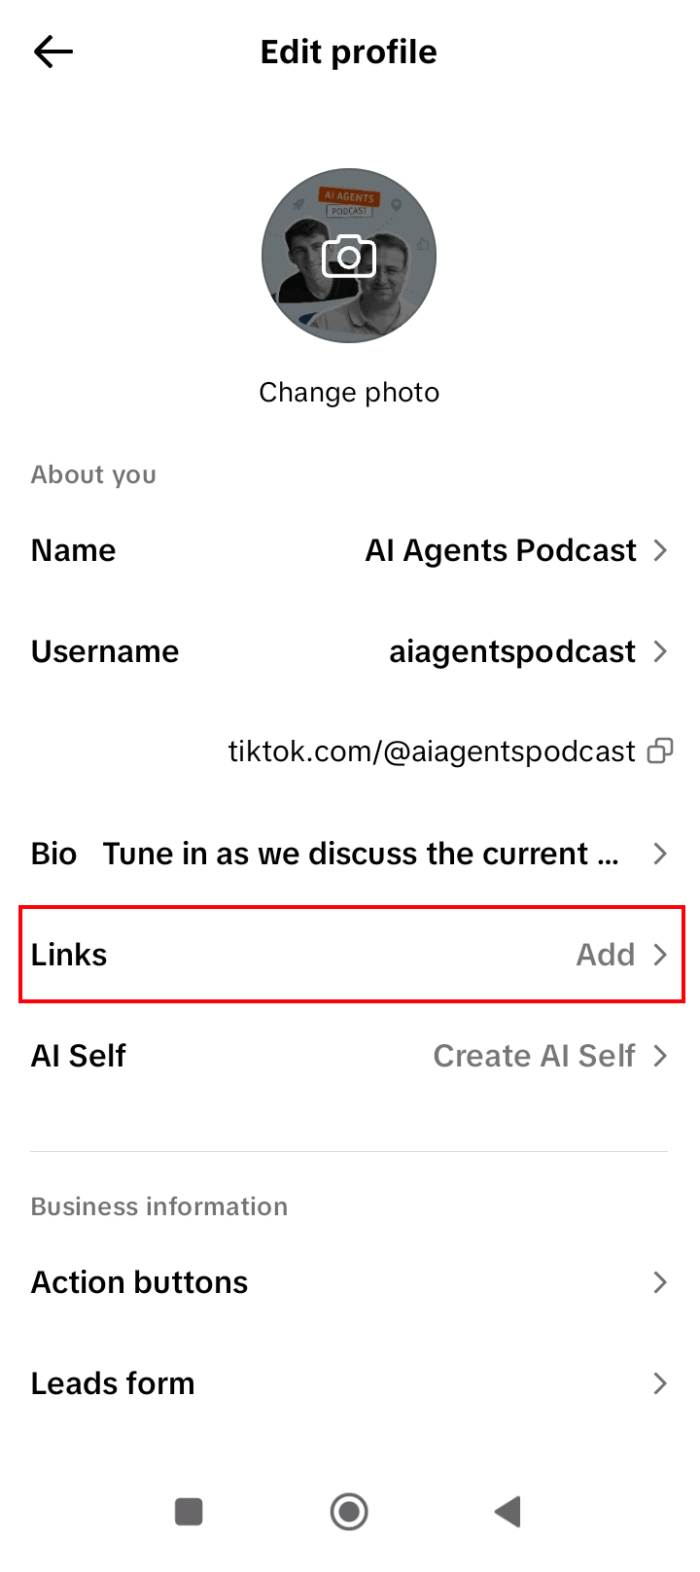Open the Action buttons menu item
The width and height of the screenshot is (700, 1572).
click(140, 1282)
